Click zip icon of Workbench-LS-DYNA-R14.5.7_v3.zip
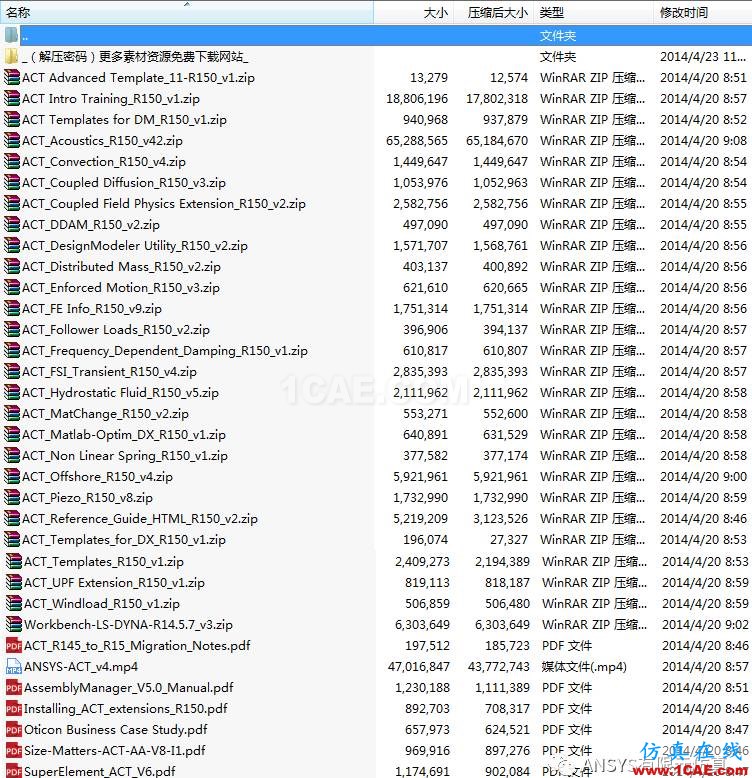 click(x=14, y=624)
